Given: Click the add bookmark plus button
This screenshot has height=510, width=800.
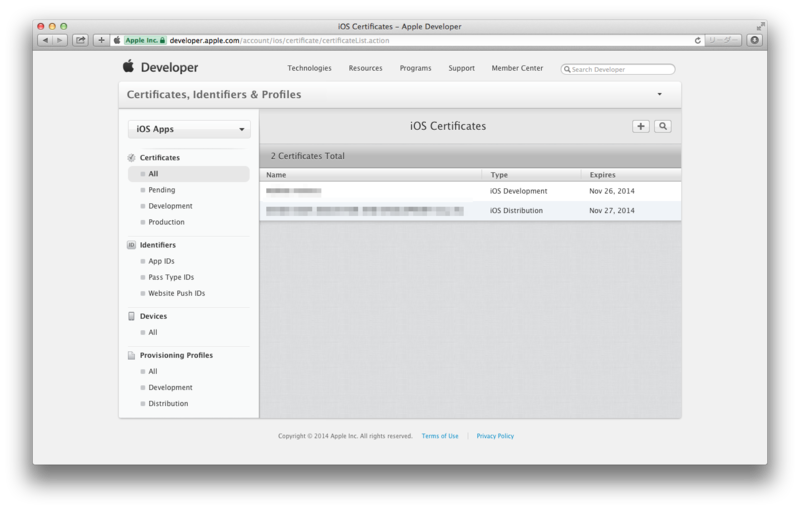Looking at the screenshot, I should pyautogui.click(x=101, y=40).
